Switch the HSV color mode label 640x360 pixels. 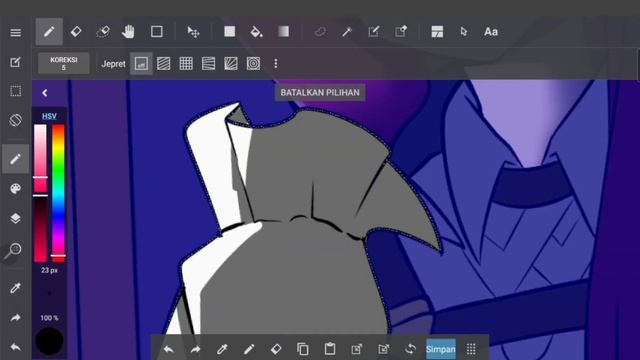tap(49, 116)
